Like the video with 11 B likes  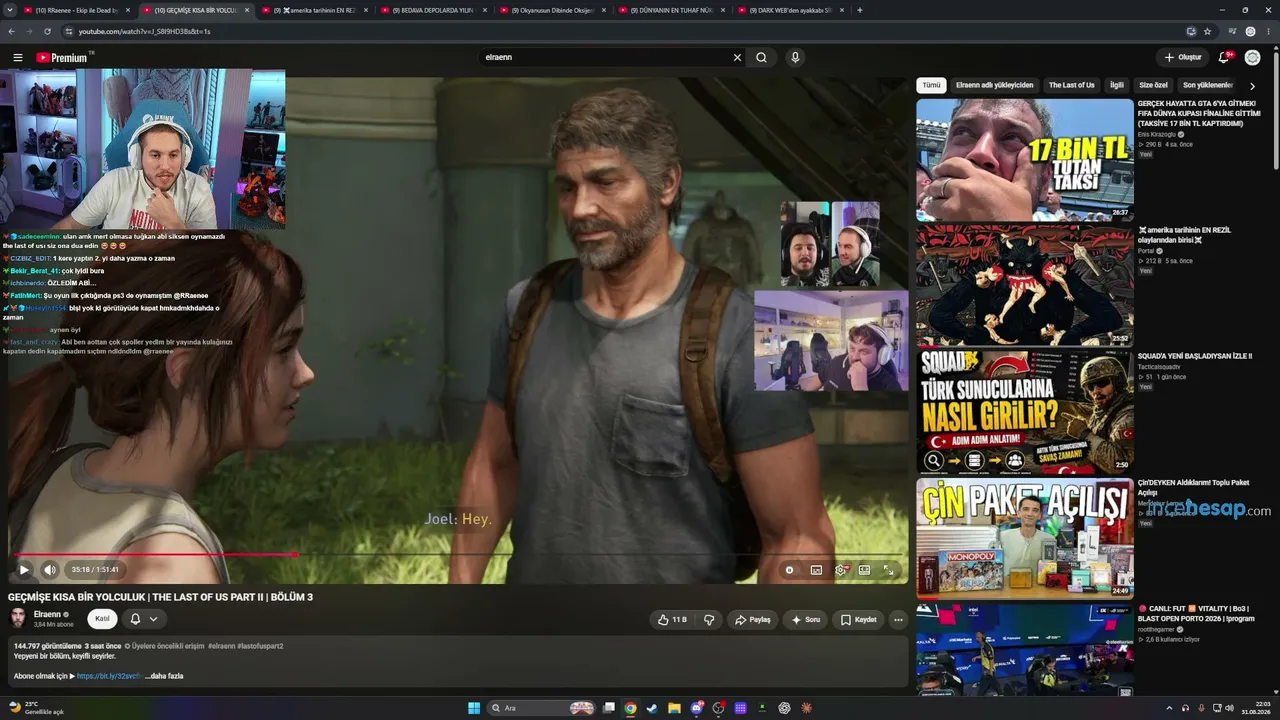coord(673,620)
